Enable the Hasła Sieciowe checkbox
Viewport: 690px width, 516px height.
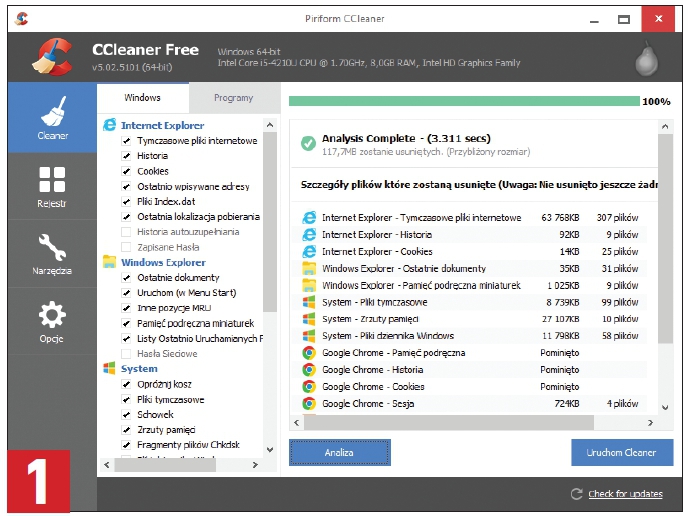tap(126, 354)
